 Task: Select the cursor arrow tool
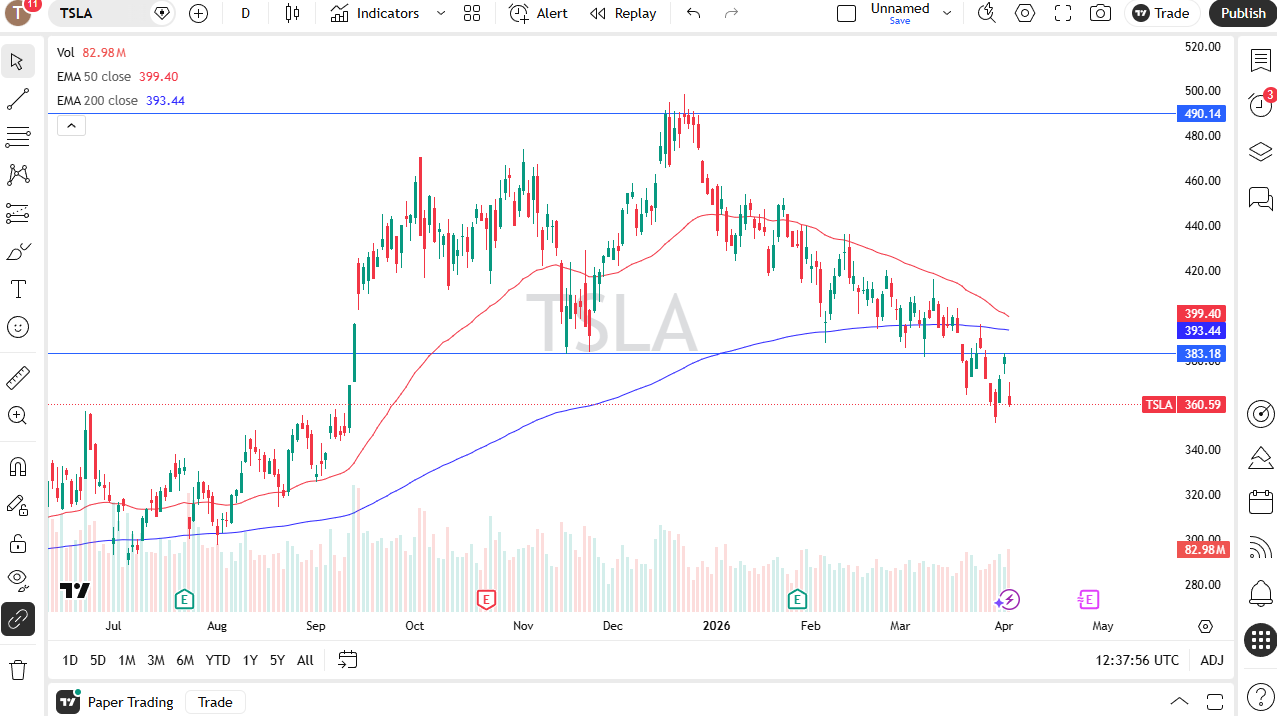click(17, 61)
